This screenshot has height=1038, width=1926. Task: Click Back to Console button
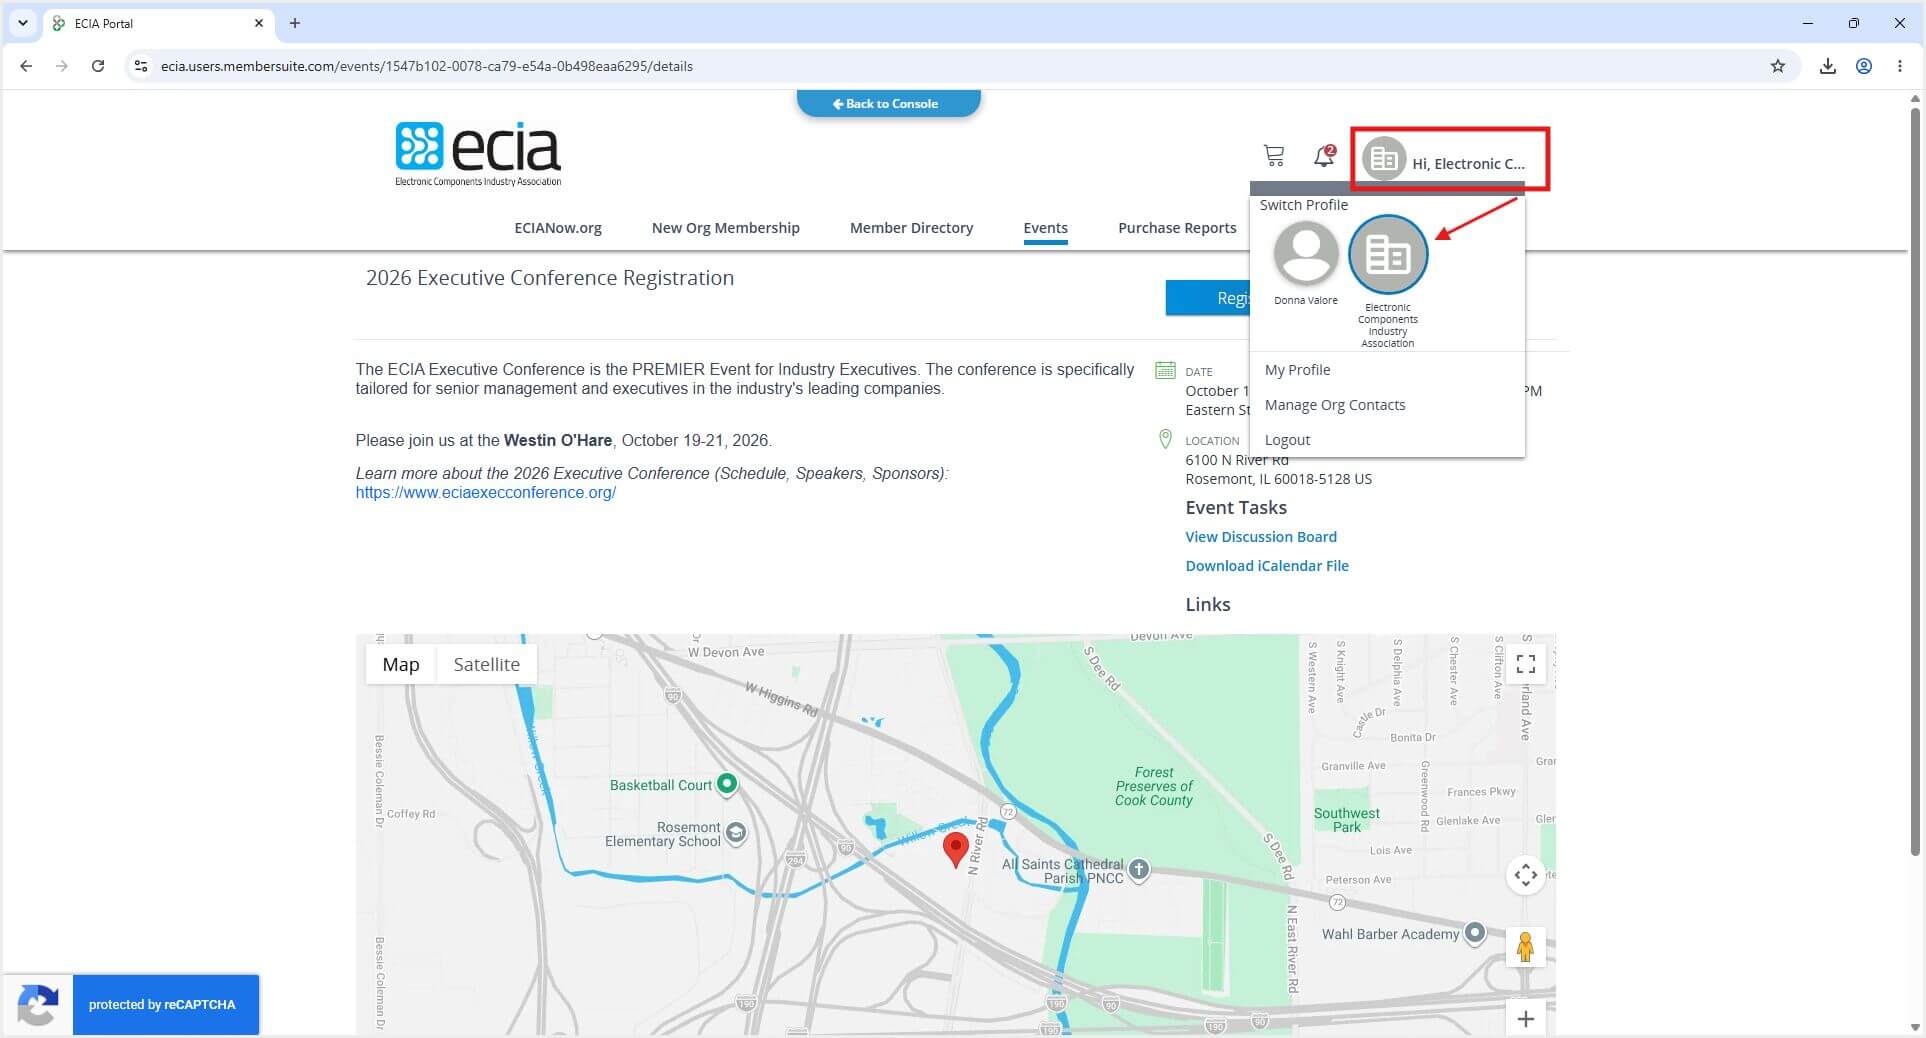tap(888, 103)
